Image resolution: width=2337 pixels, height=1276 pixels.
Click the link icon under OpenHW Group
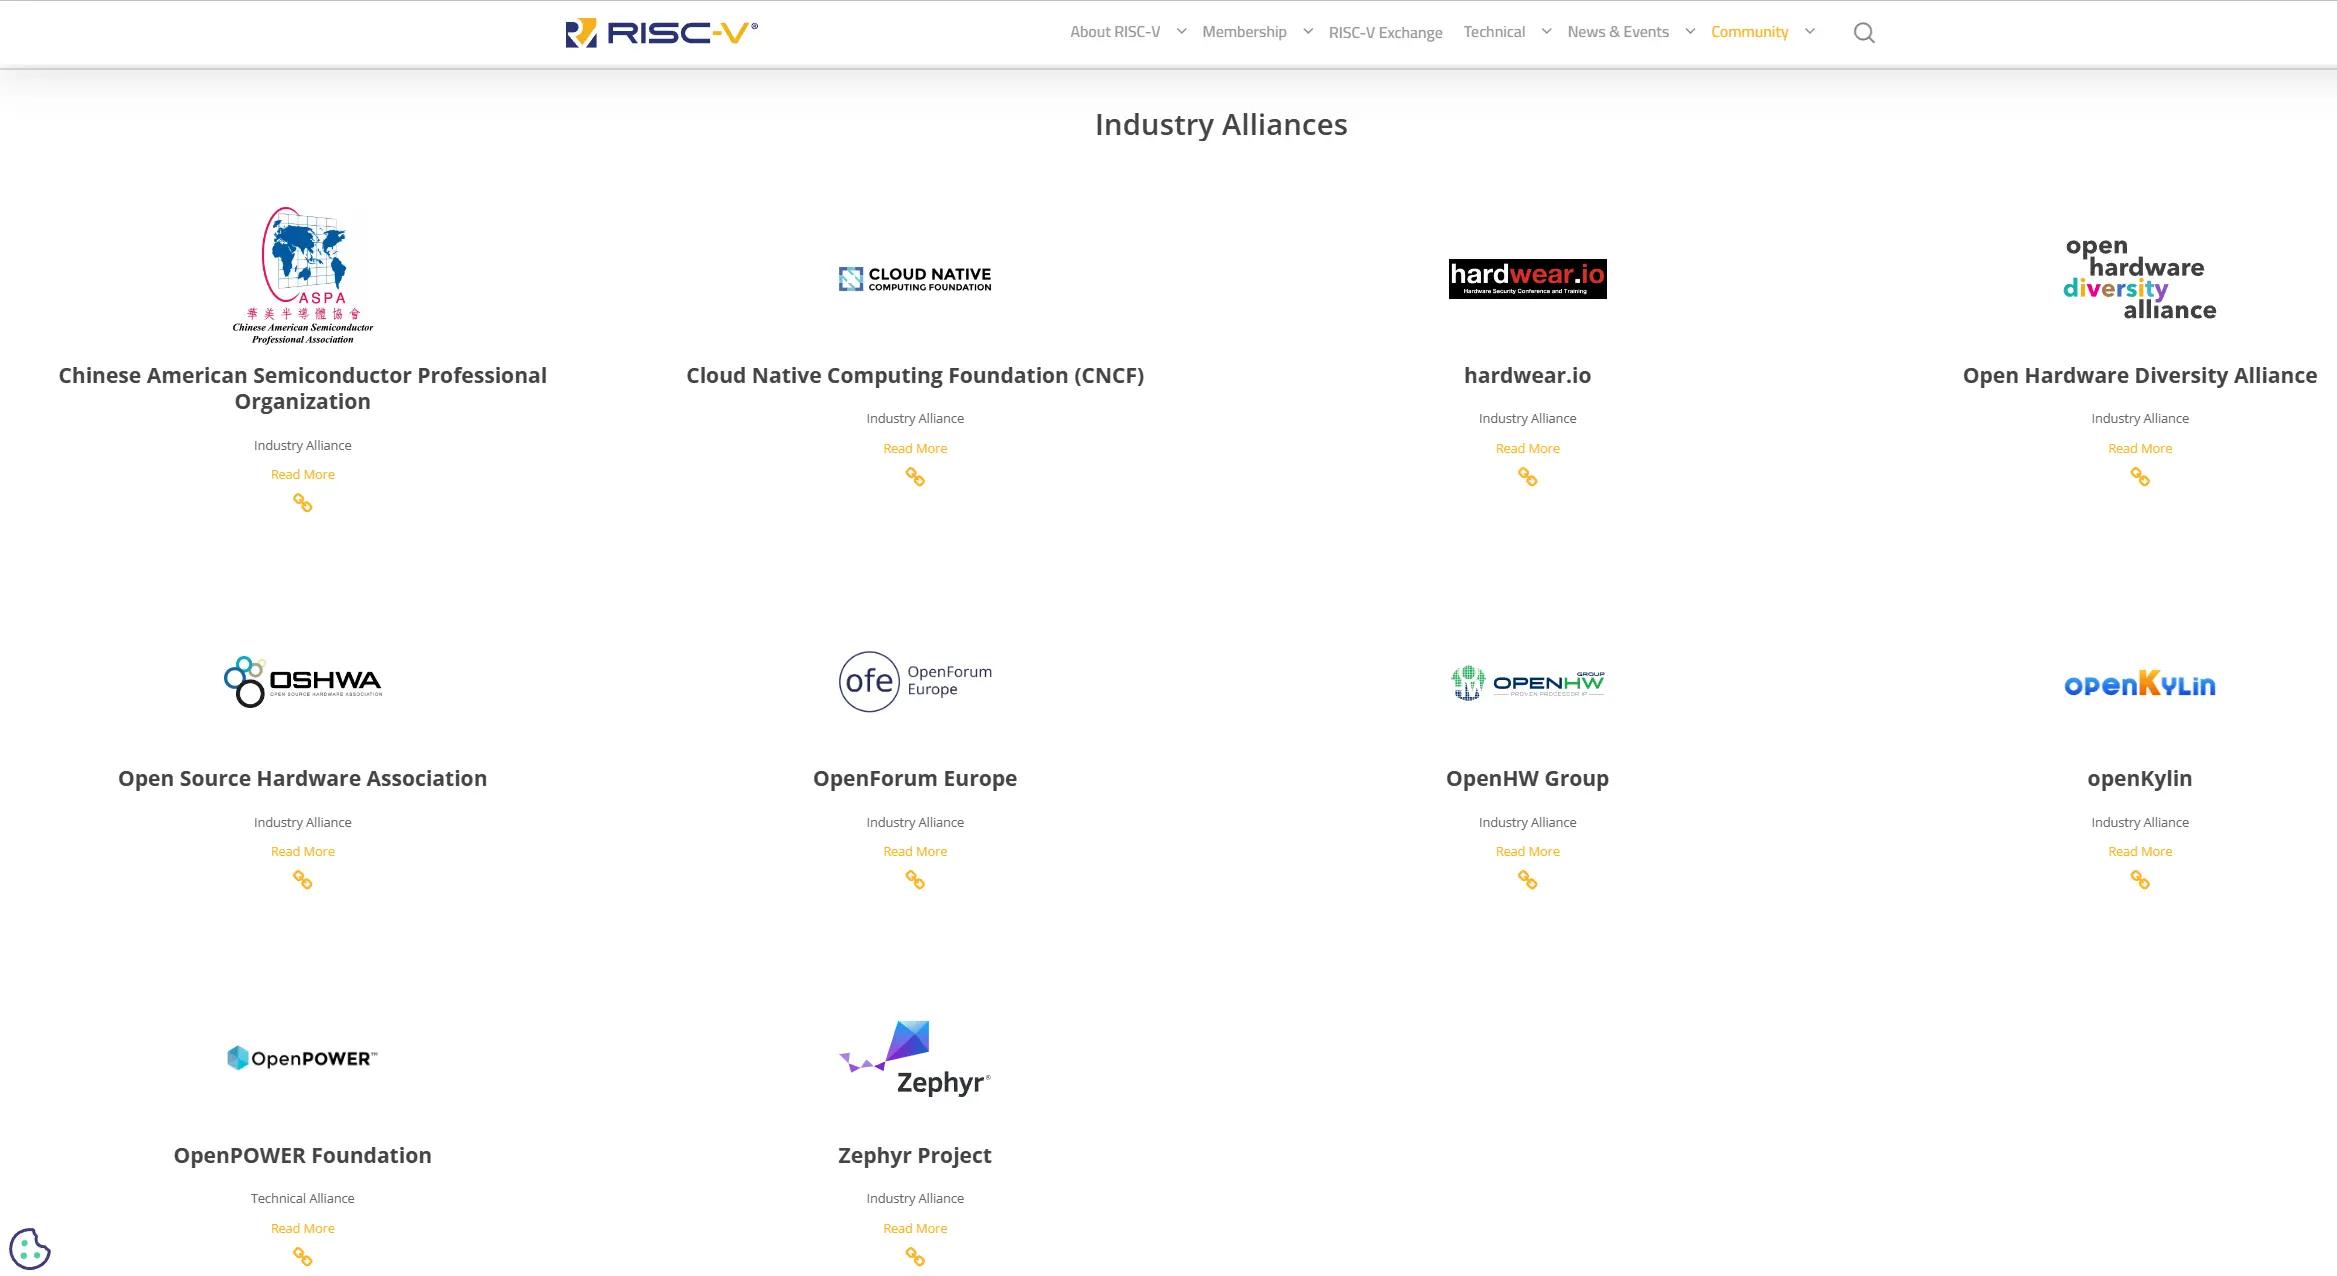(1527, 880)
